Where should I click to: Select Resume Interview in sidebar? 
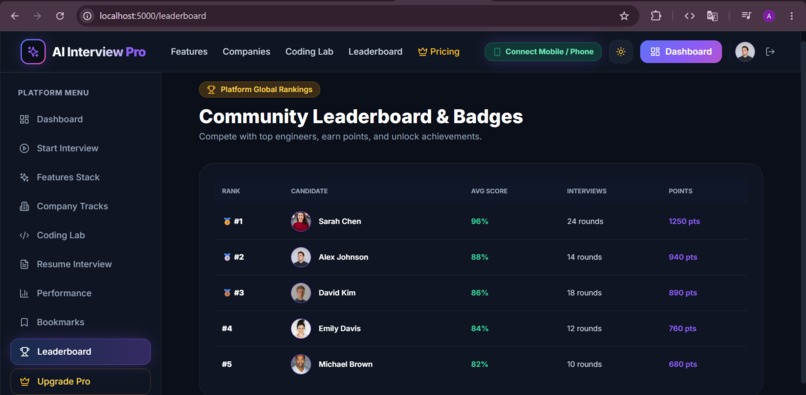click(81, 264)
